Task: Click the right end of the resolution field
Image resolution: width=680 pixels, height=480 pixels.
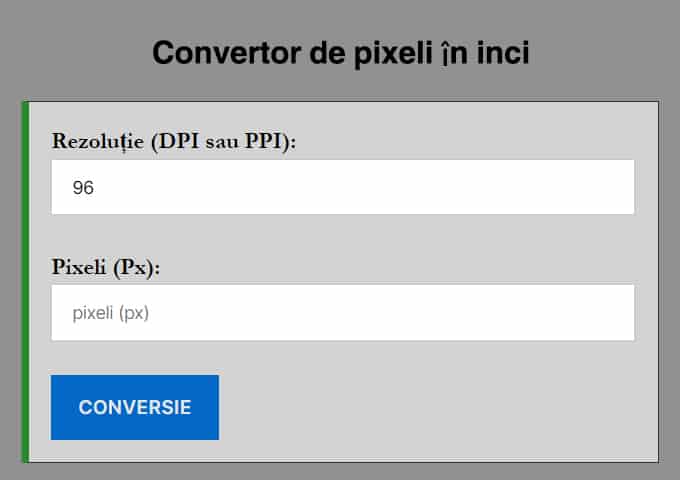Action: click(x=615, y=187)
